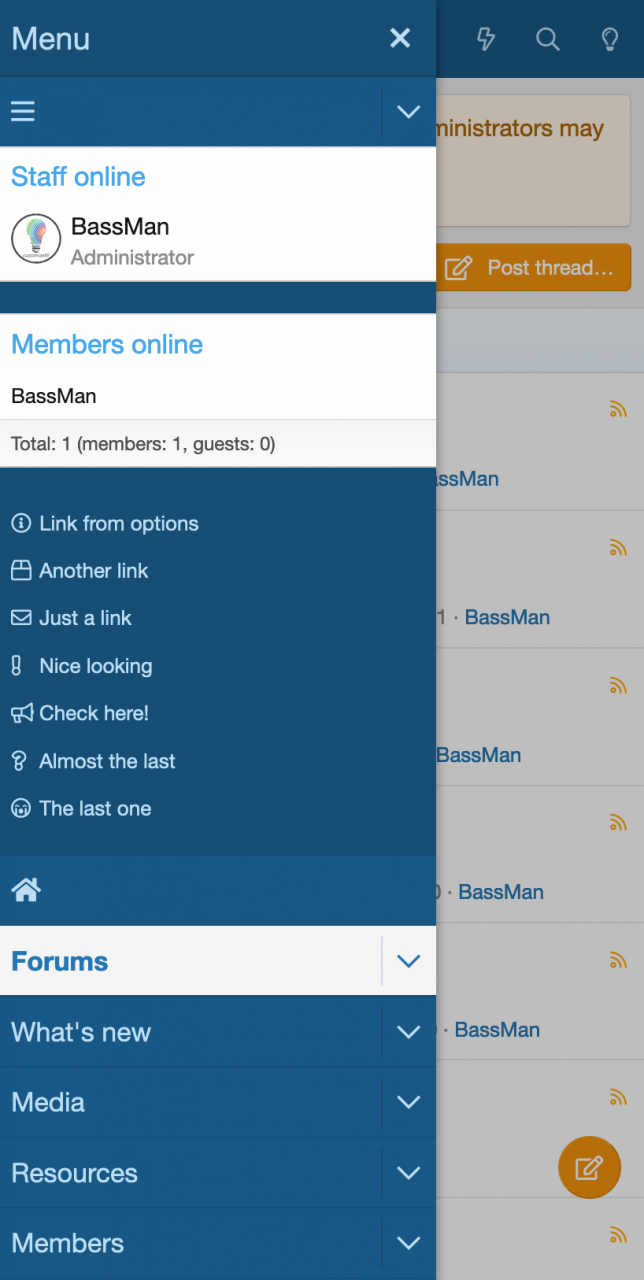Expand the Resources submenu arrow
Screen dimensions: 644x1280
[x=409, y=1172]
